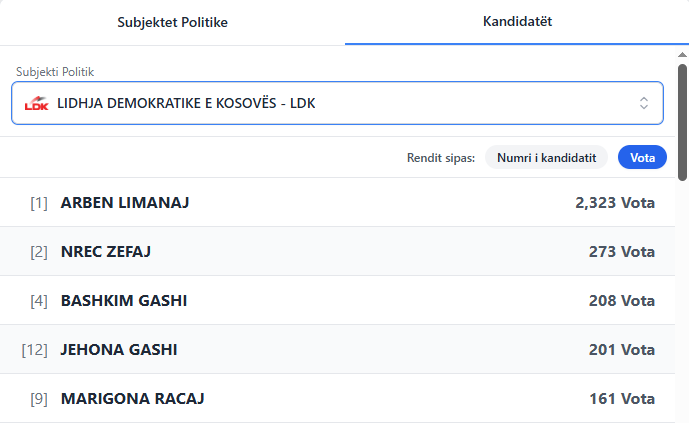Select the ARBEN LIMANAJ candidate row

pyautogui.click(x=125, y=203)
